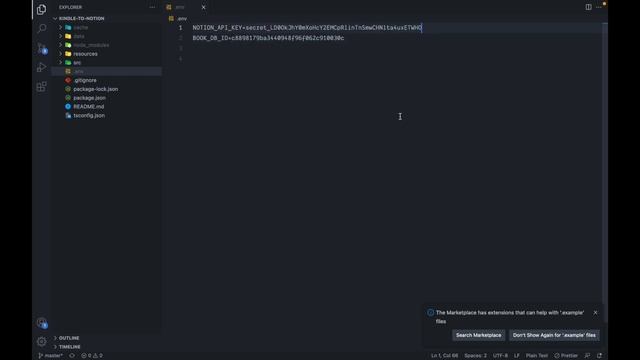Image resolution: width=640 pixels, height=360 pixels.
Task: Expand the src folder chevron
Action: pos(60,62)
